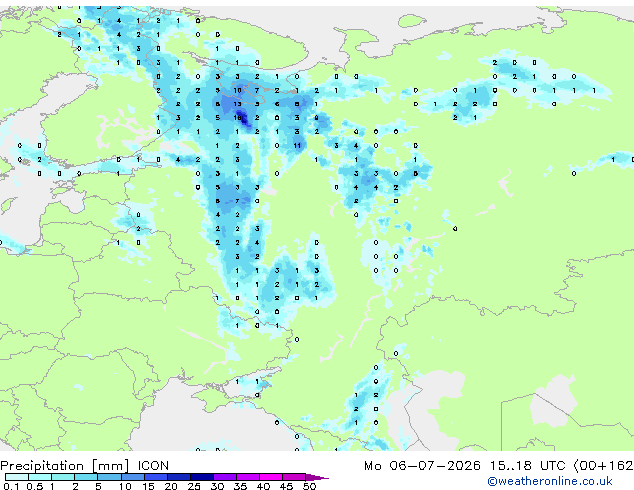Viewport: 634px width, 490px height.
Task: Click the 0.1–0.5 mm legend color swatch
Action: tap(16, 477)
